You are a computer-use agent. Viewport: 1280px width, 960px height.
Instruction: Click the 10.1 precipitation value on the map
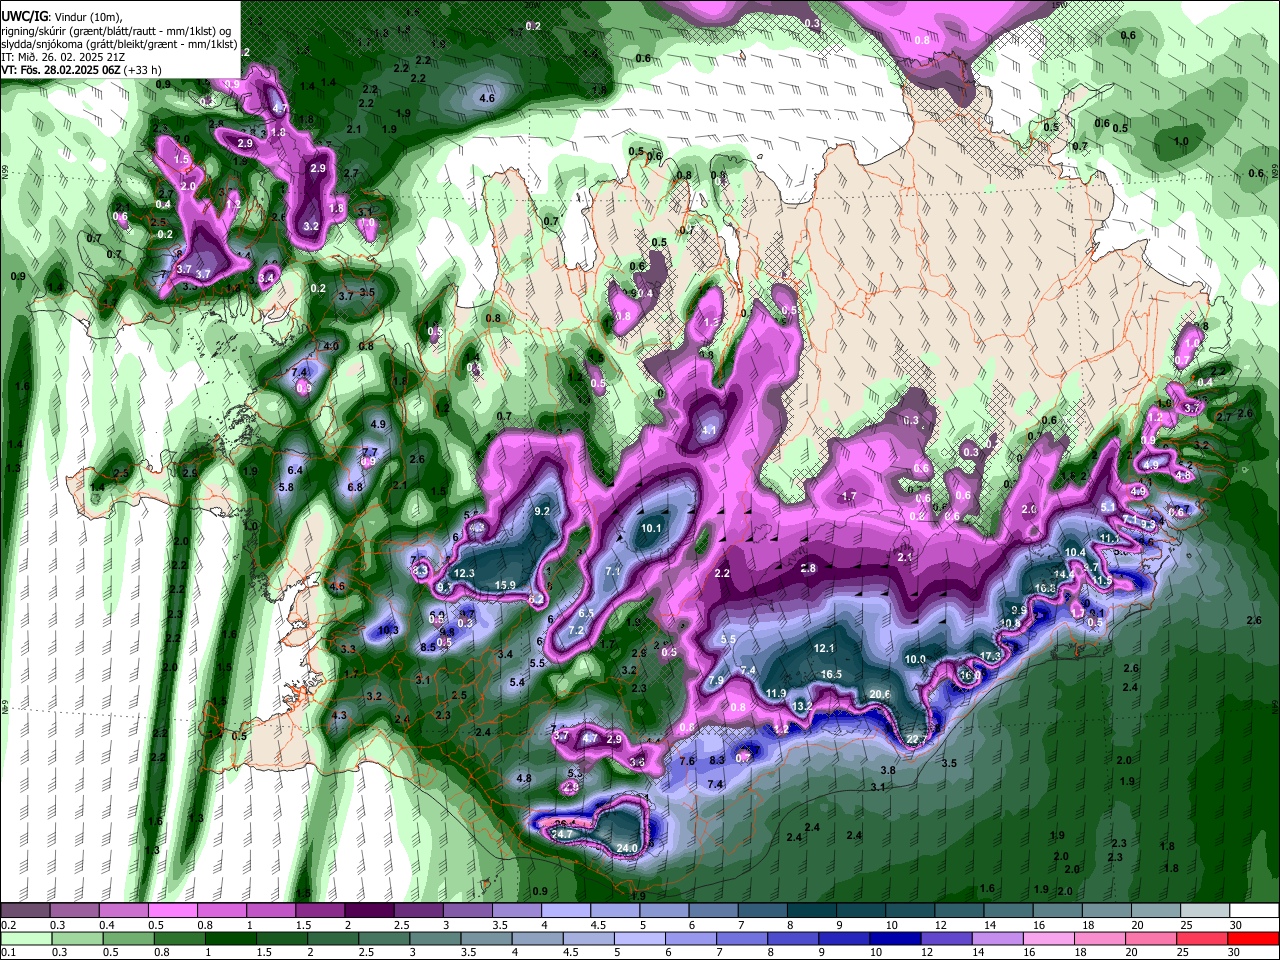(x=652, y=528)
